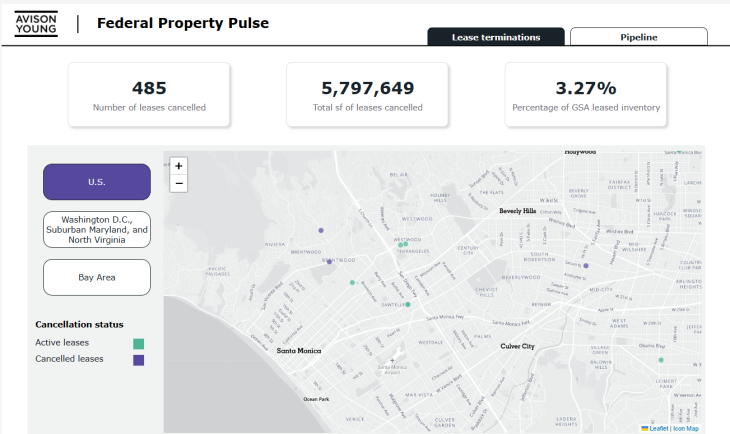Click the 5,797,649 total sf card
730x434 pixels.
point(367,95)
